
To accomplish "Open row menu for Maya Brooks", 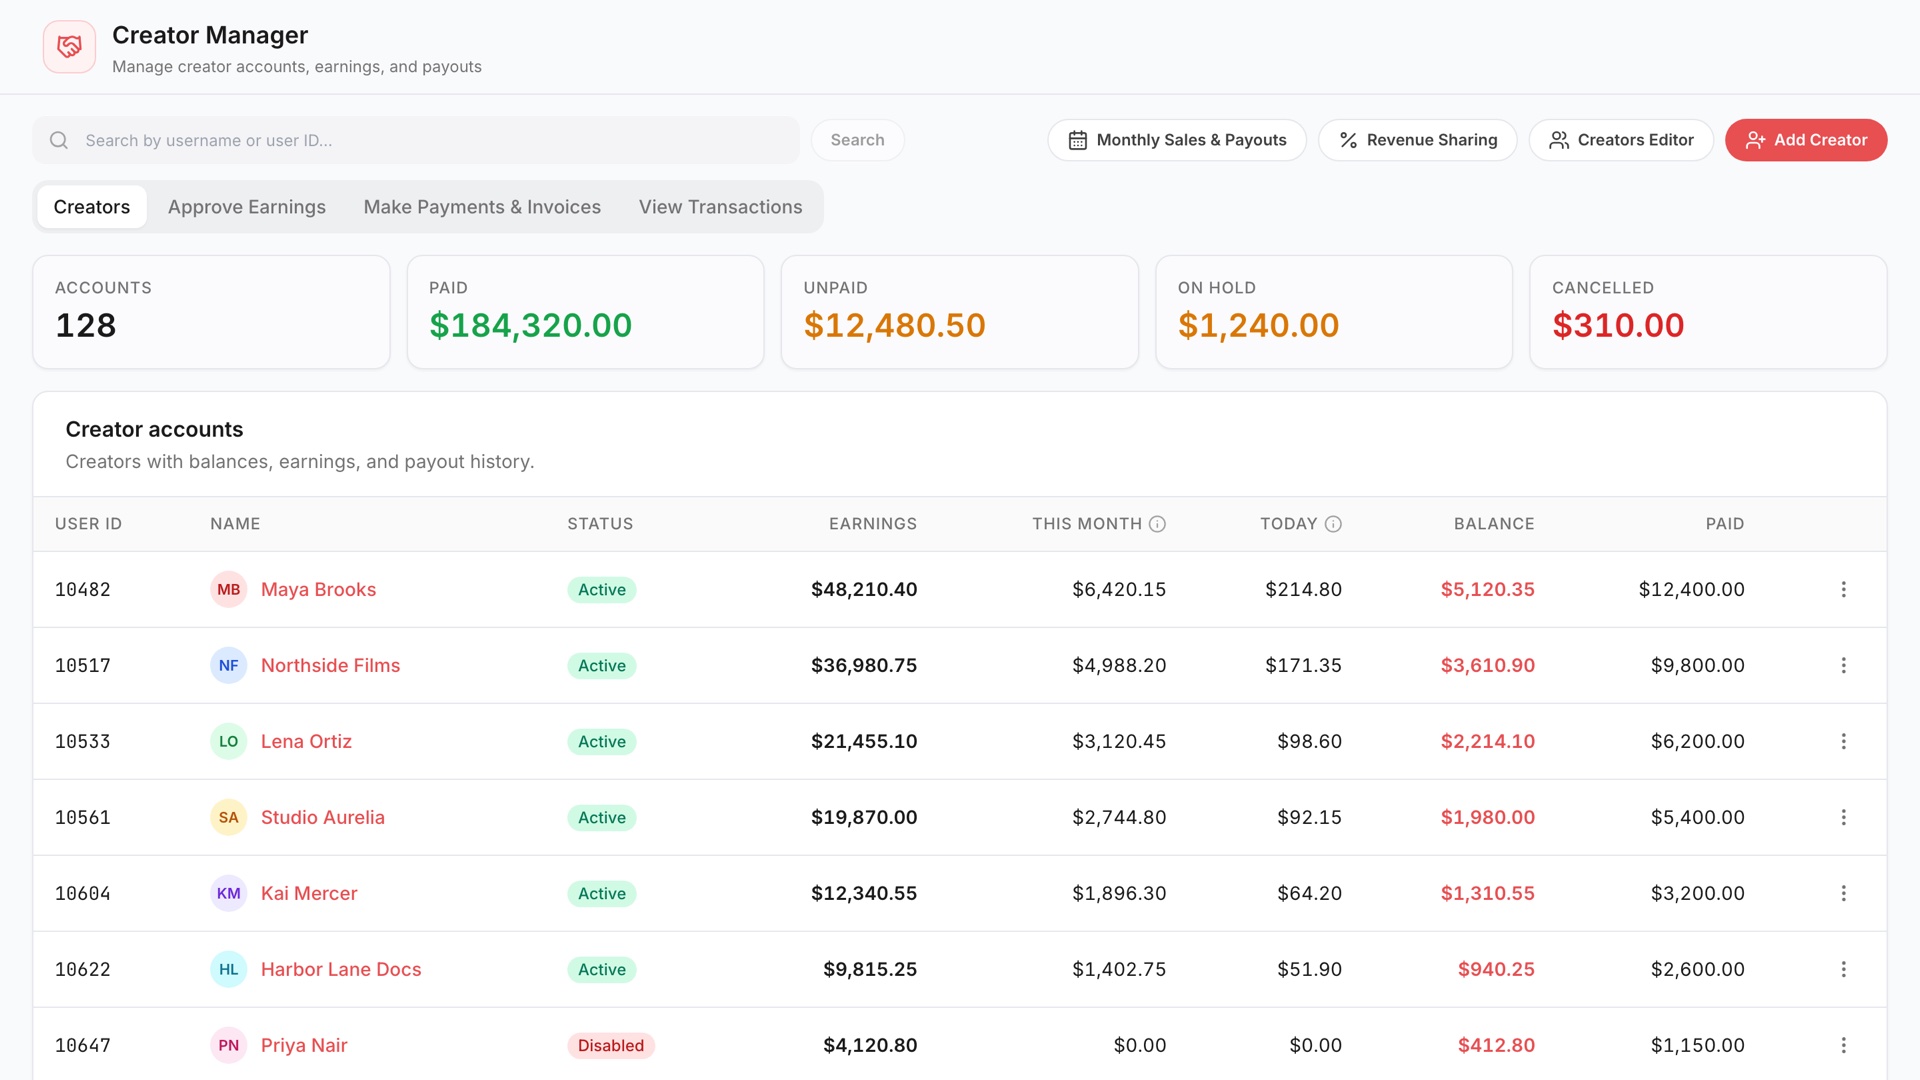I will pos(1843,590).
